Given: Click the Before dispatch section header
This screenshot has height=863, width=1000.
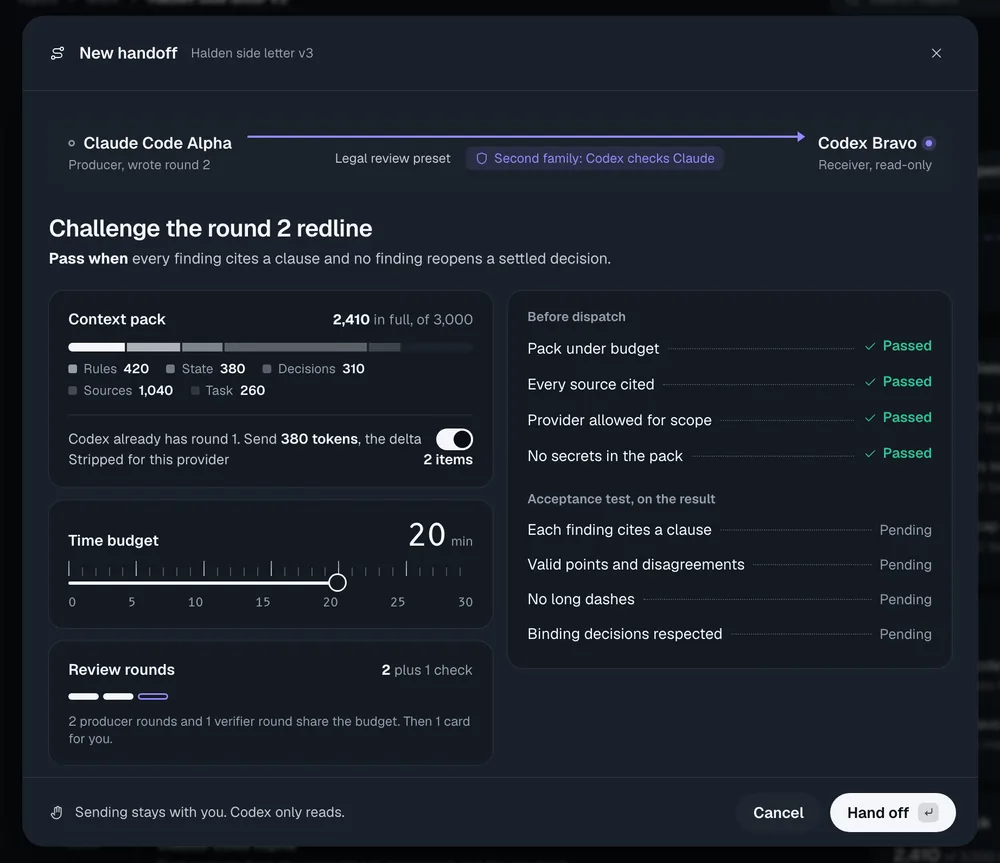Looking at the screenshot, I should 576,317.
